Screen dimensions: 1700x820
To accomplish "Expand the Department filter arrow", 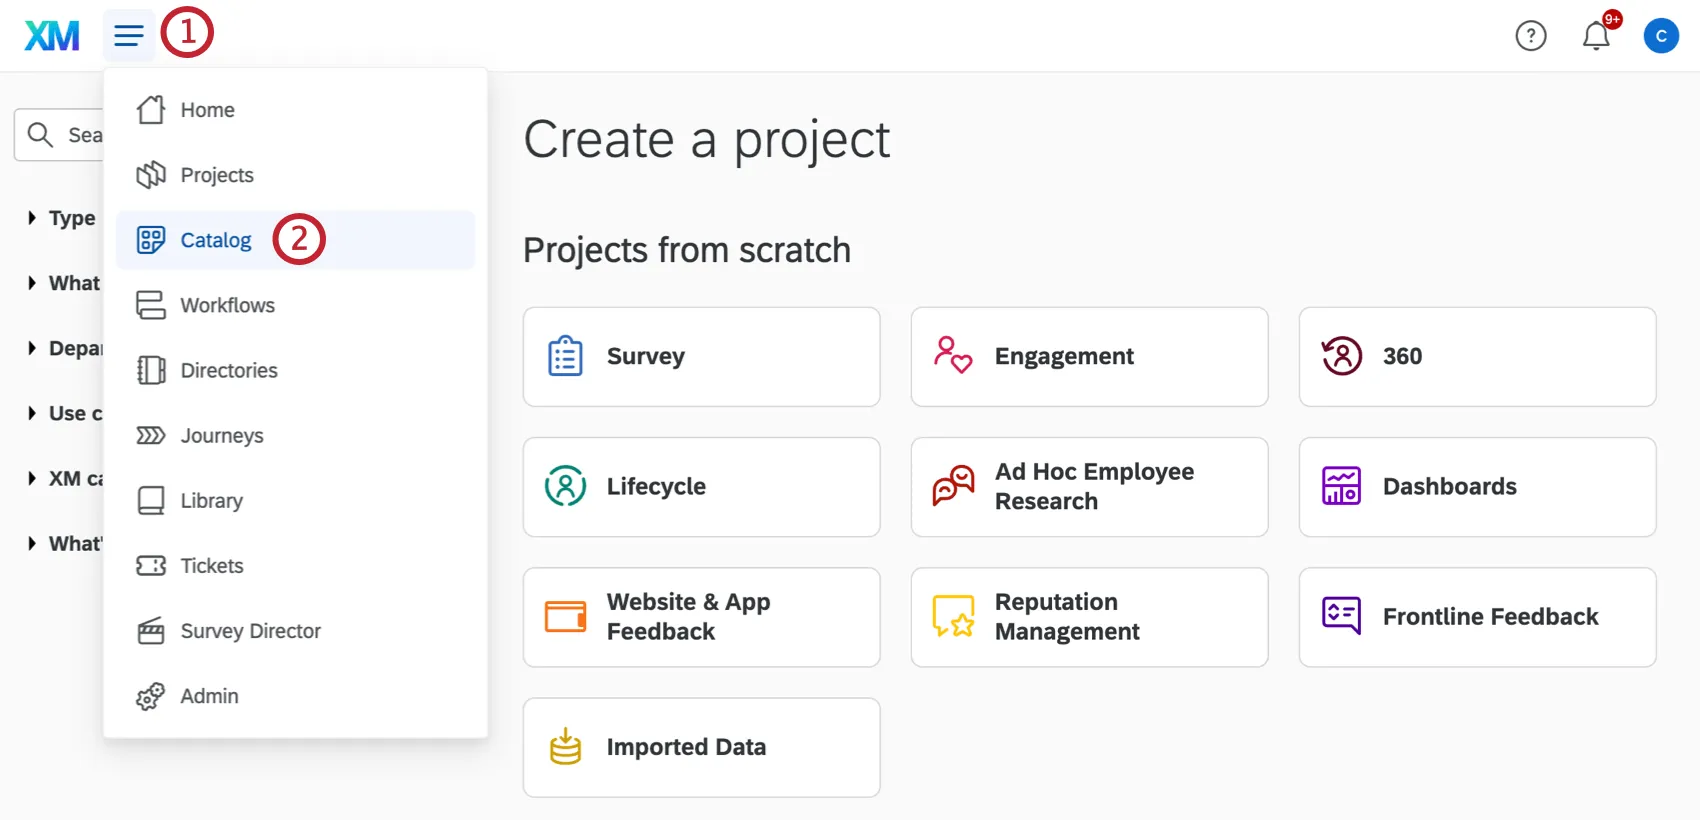I will tap(32, 348).
